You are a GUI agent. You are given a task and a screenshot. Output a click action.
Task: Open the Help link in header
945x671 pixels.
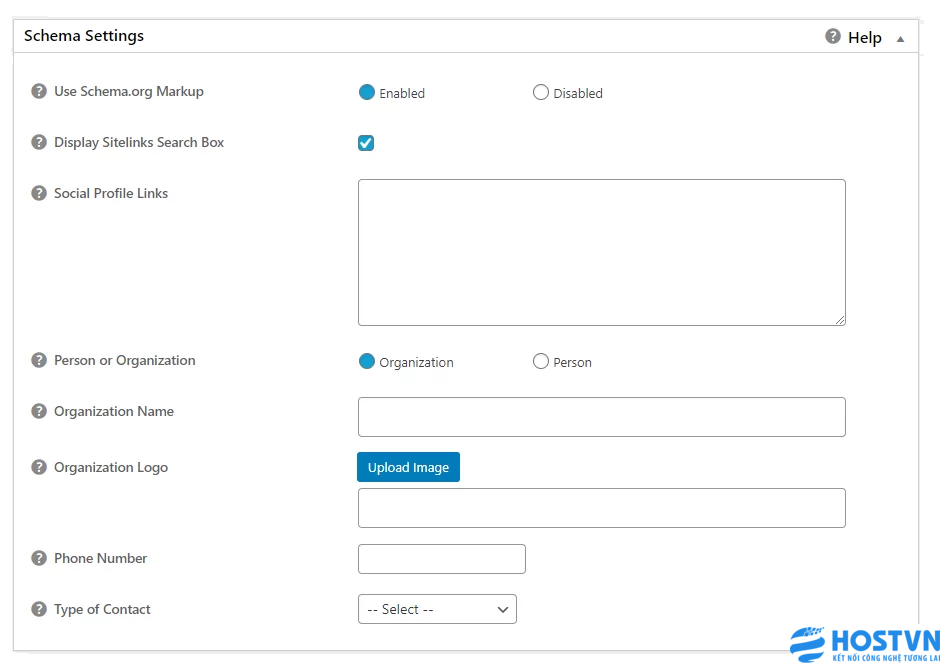click(x=864, y=37)
